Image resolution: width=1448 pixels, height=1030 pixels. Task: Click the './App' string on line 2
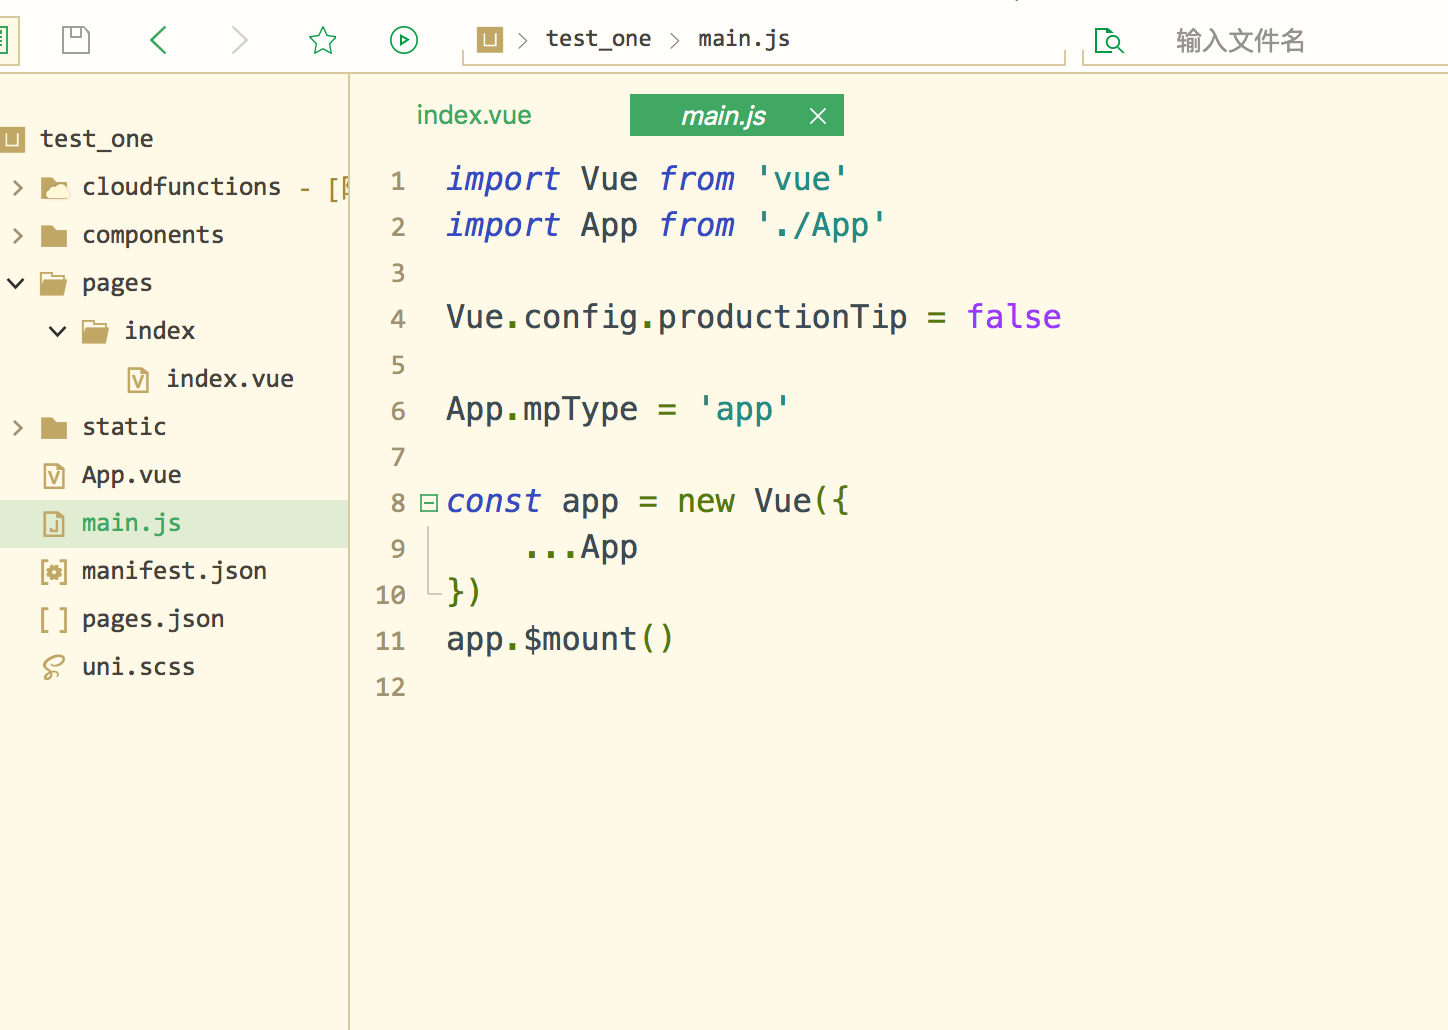821,225
